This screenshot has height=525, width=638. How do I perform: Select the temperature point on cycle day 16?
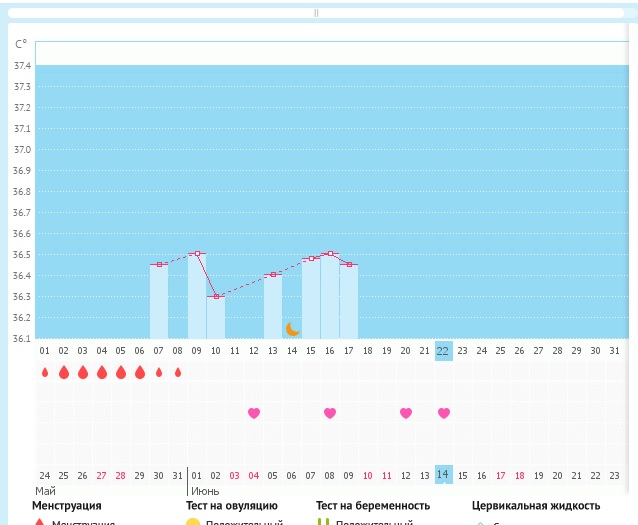tap(330, 254)
